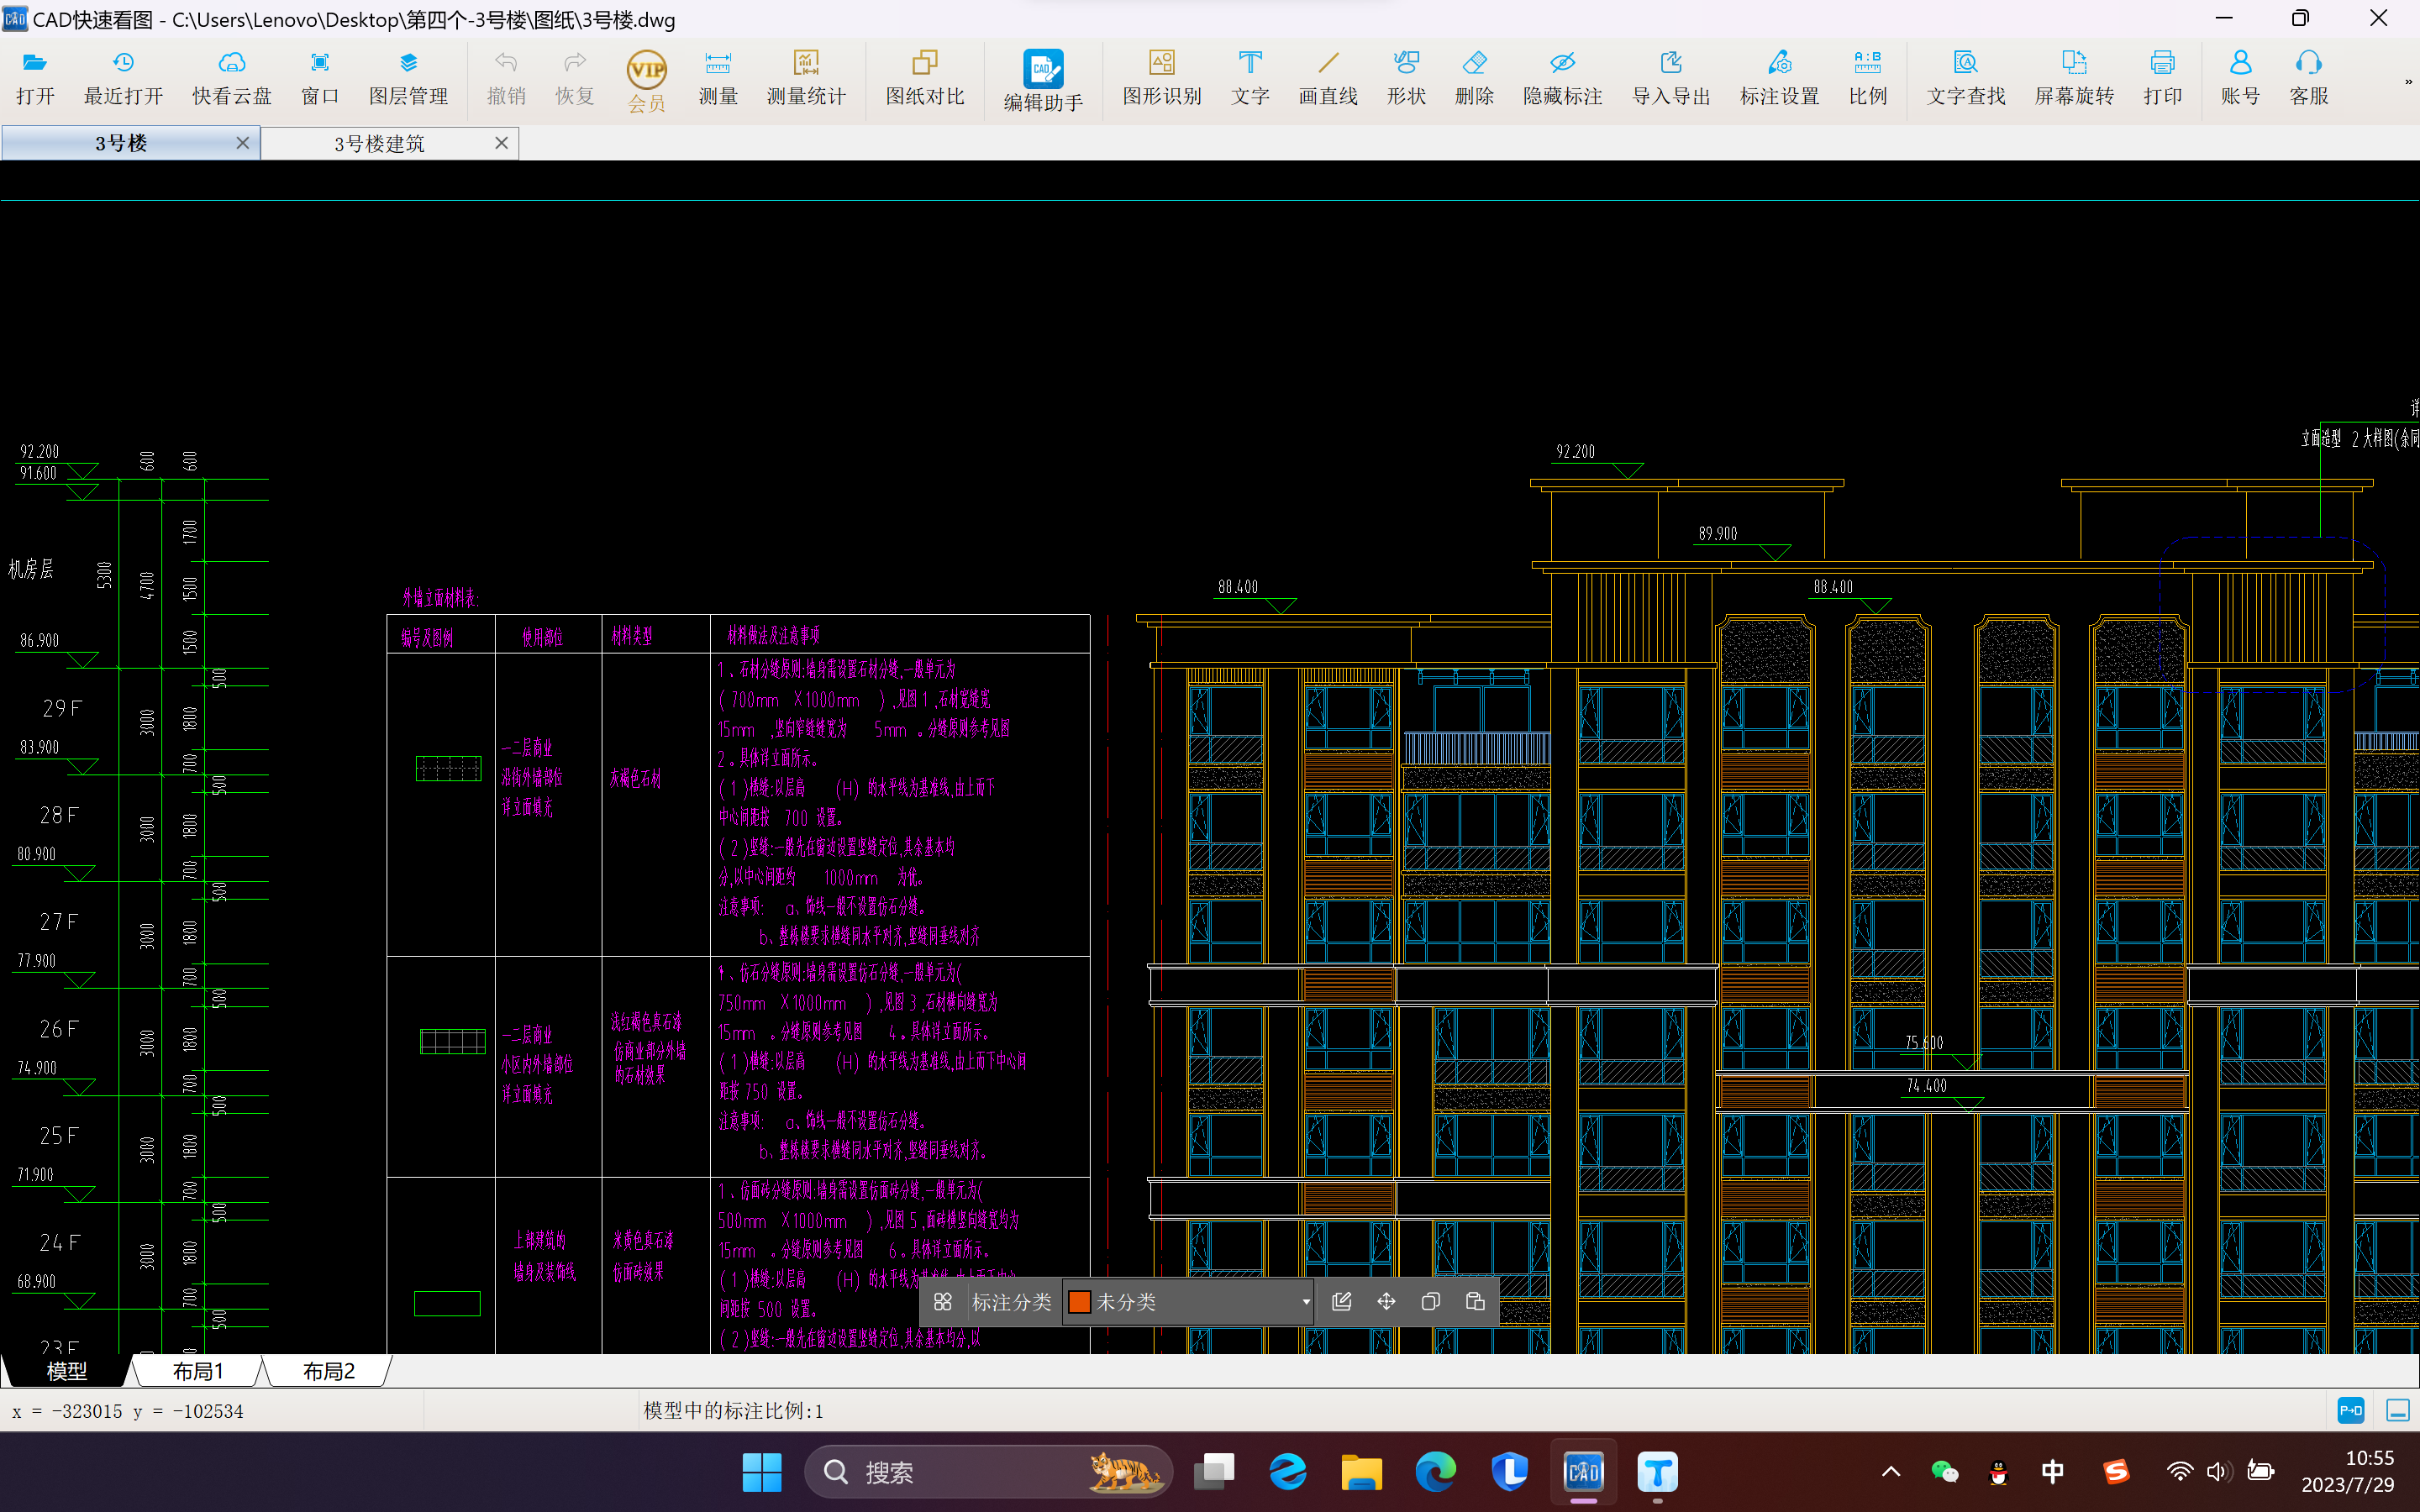Viewport: 2420px width, 1512px height.
Task: Set drawing 比例 scale
Action: point(1867,78)
